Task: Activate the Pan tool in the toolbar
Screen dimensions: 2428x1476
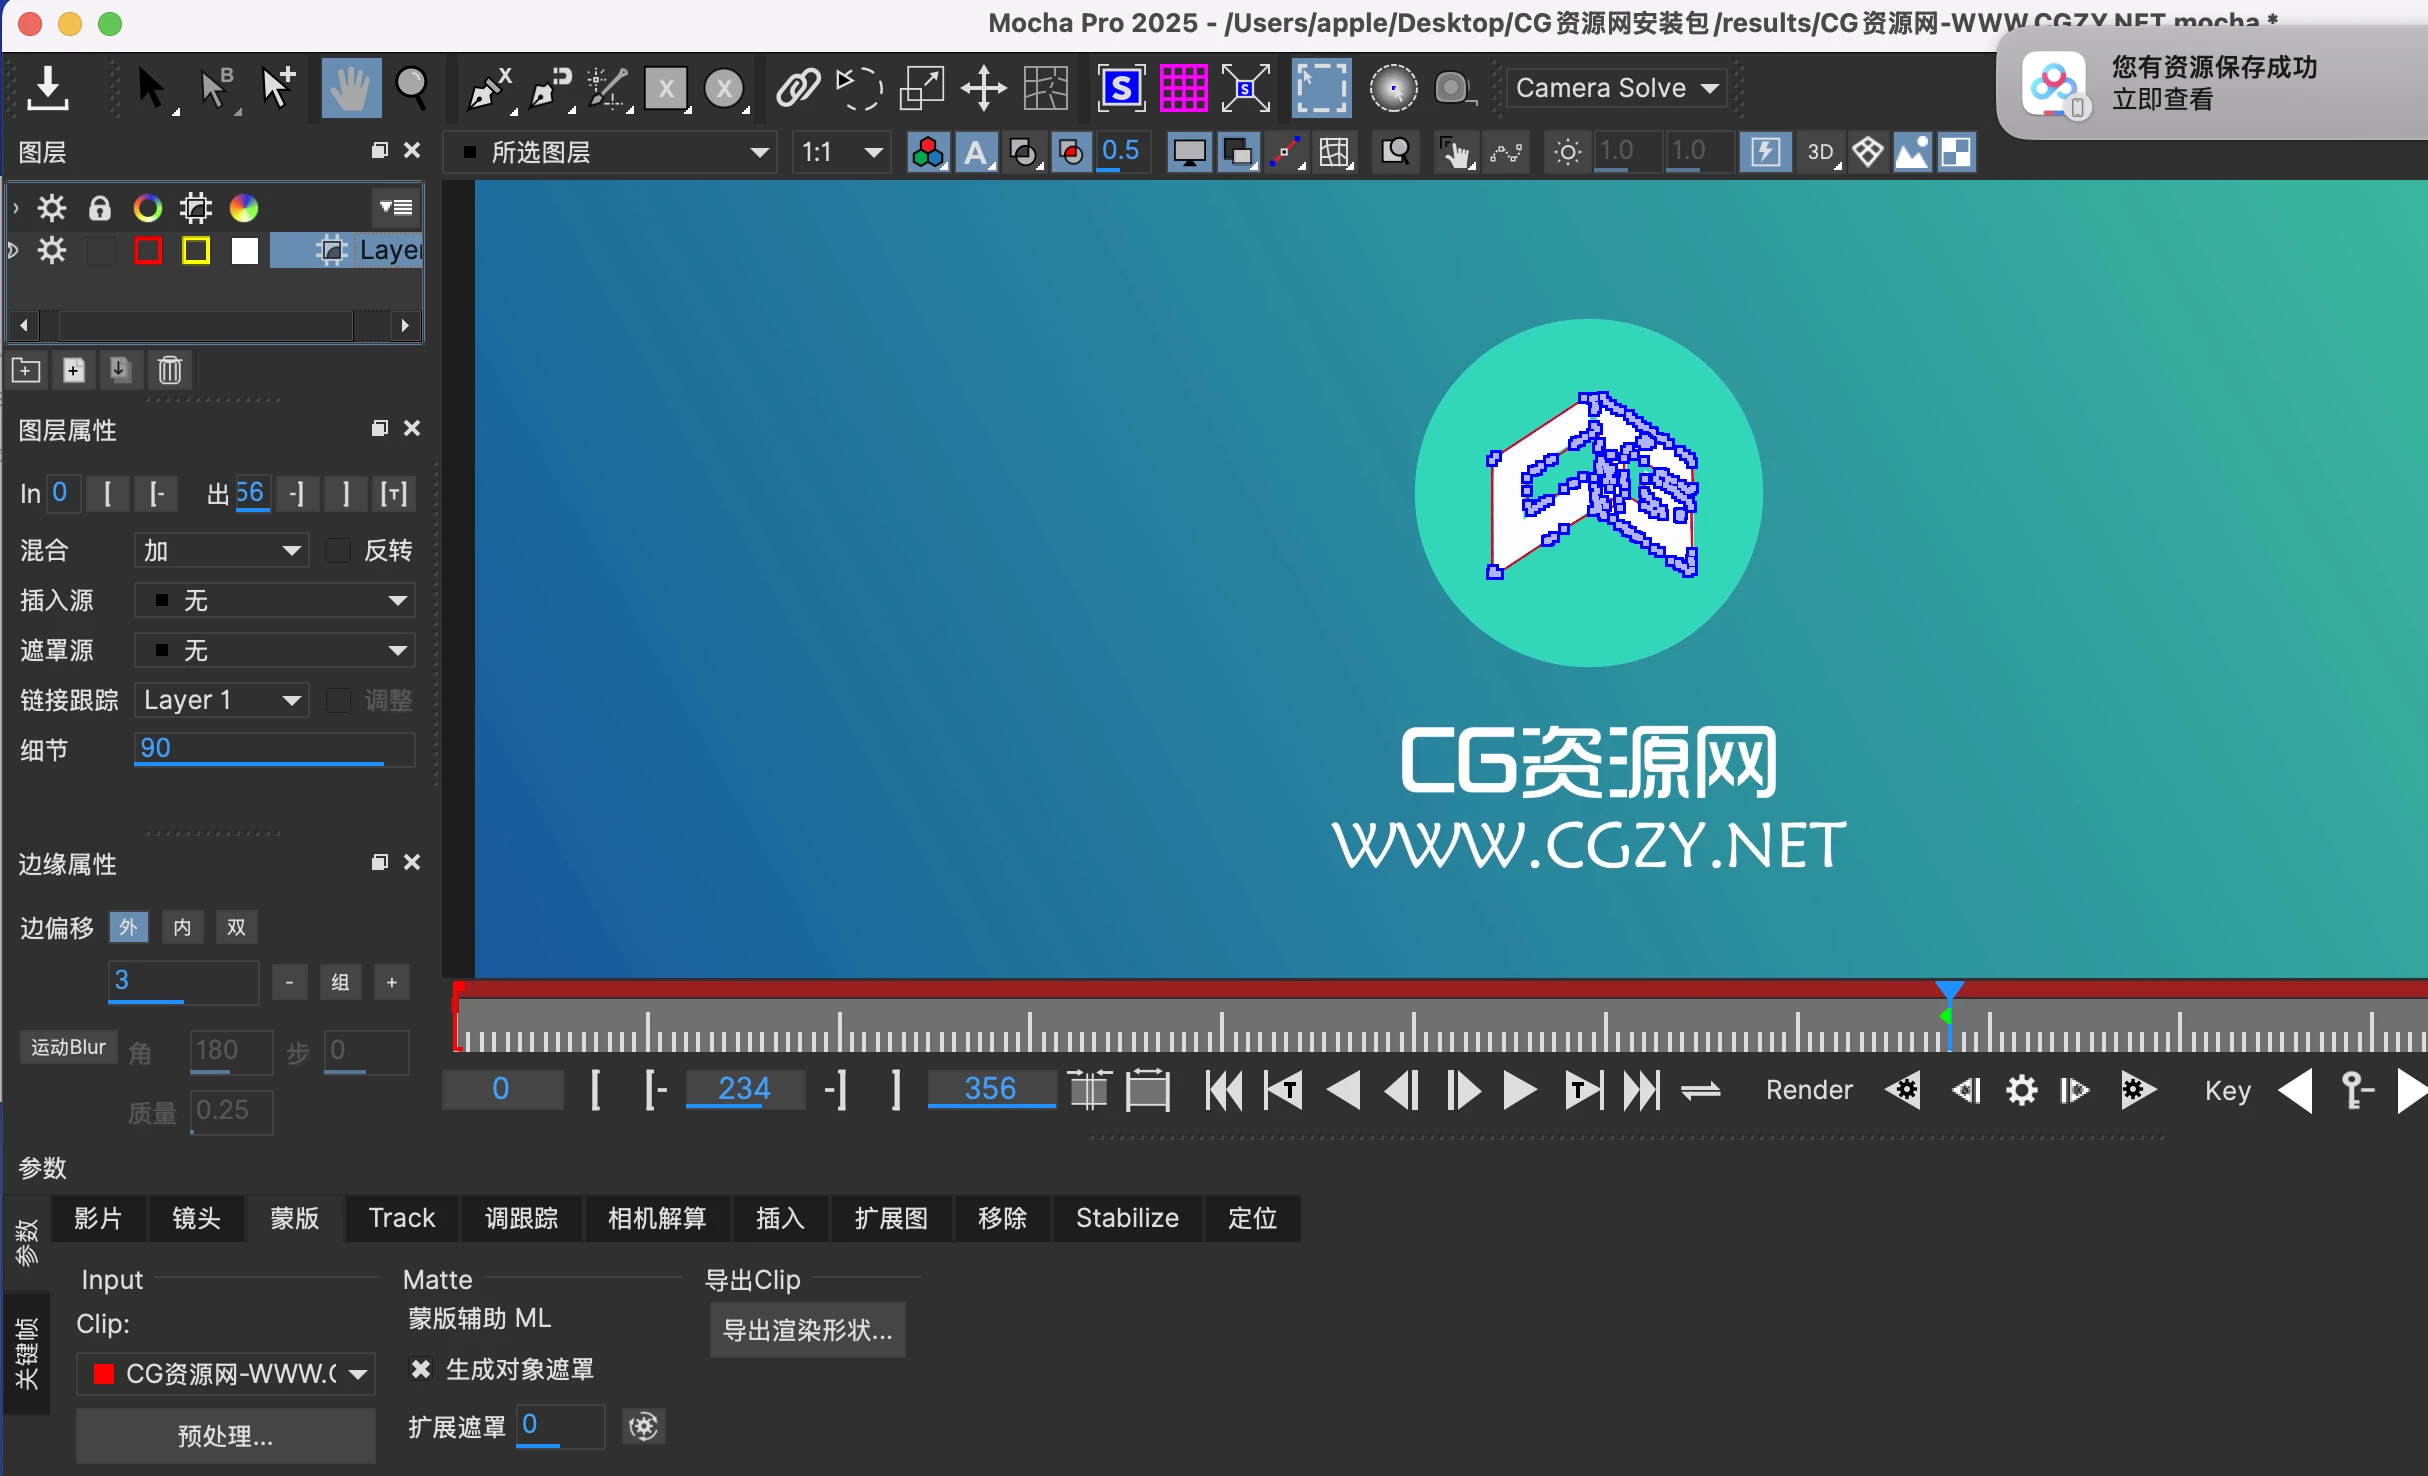Action: [x=350, y=88]
